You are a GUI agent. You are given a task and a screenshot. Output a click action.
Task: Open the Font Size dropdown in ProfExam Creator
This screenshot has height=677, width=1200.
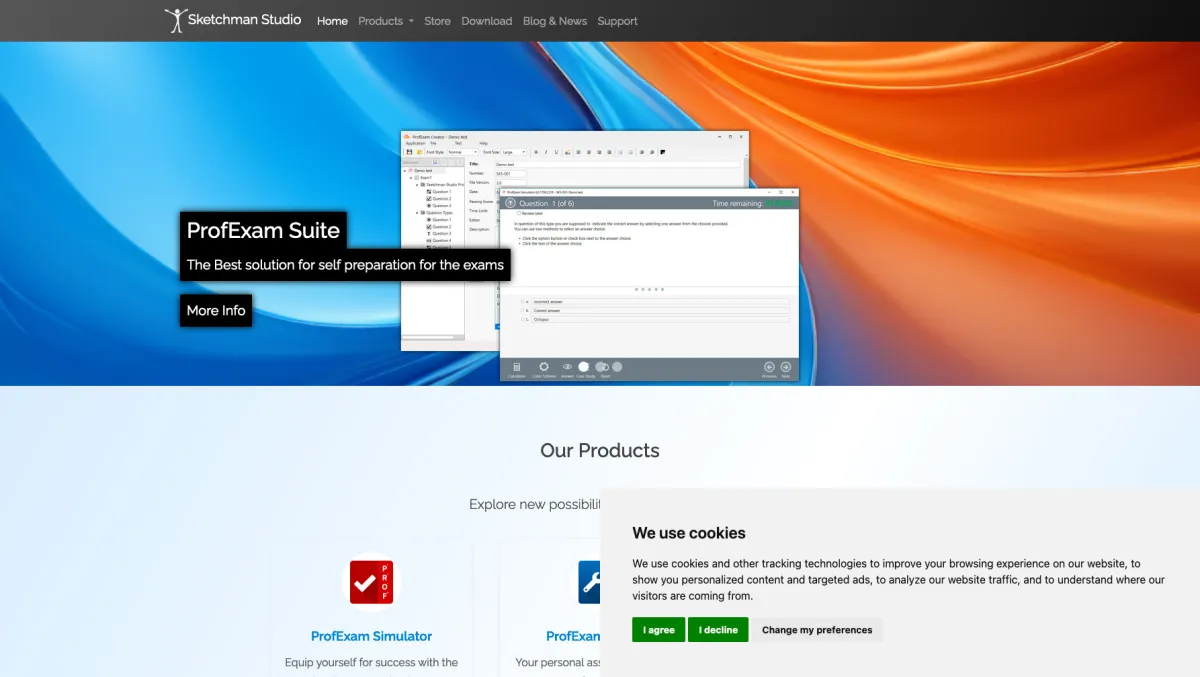(514, 152)
